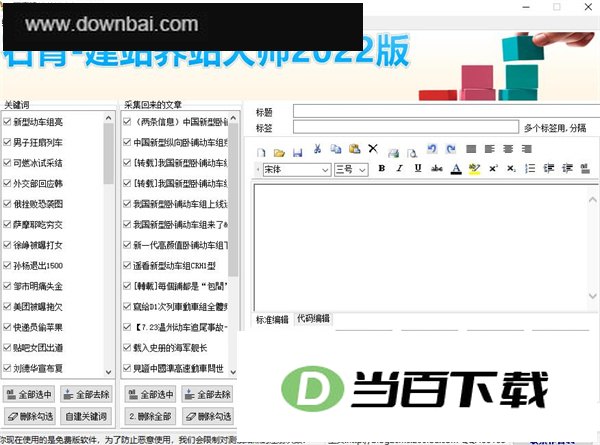Select keyword text 刘德华宣布复
This screenshot has width=600, height=445.
(38, 368)
